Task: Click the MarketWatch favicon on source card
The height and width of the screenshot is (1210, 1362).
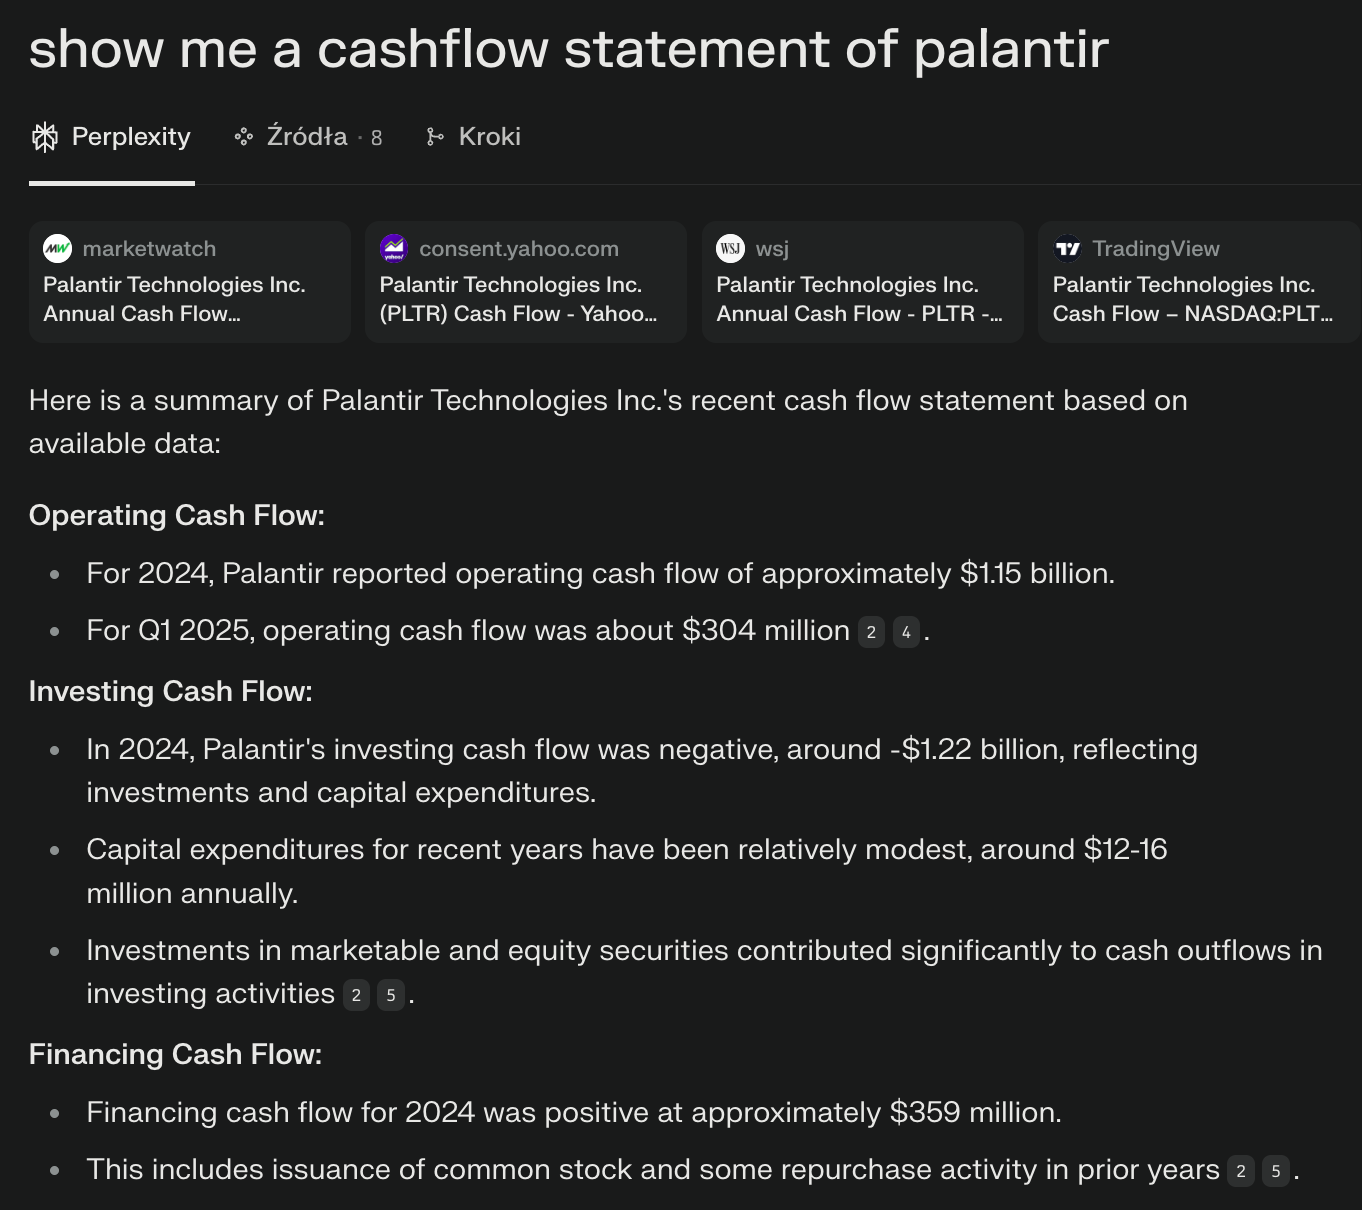Action: click(58, 248)
